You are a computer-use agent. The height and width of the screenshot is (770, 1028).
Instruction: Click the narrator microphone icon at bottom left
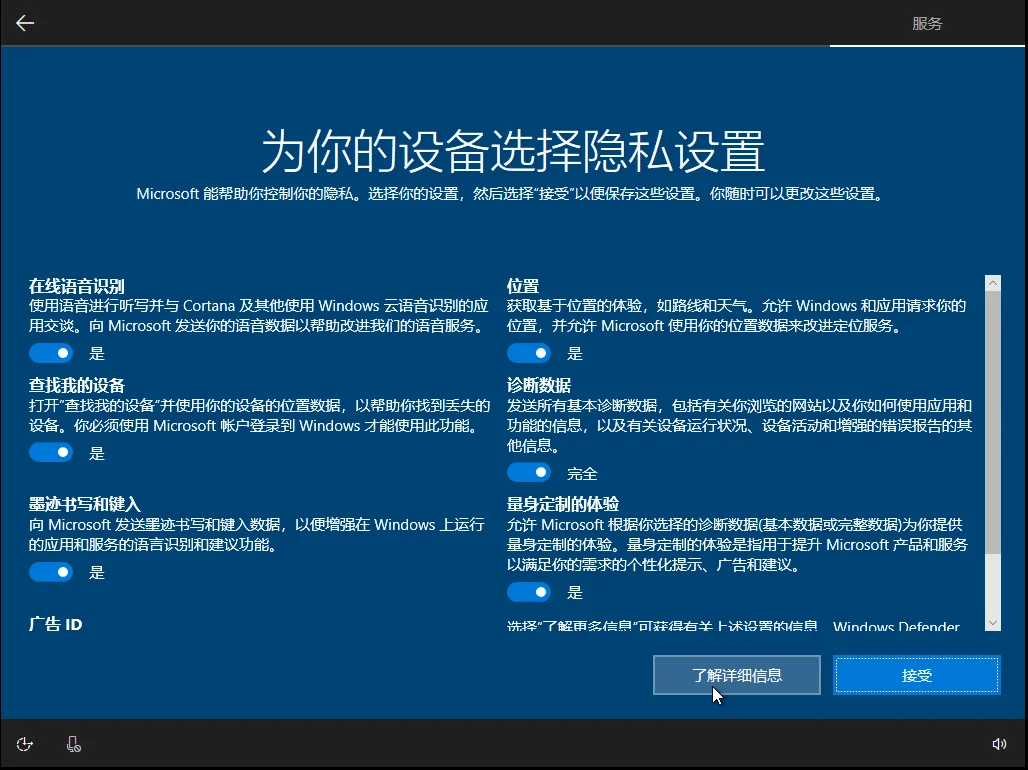click(x=72, y=744)
